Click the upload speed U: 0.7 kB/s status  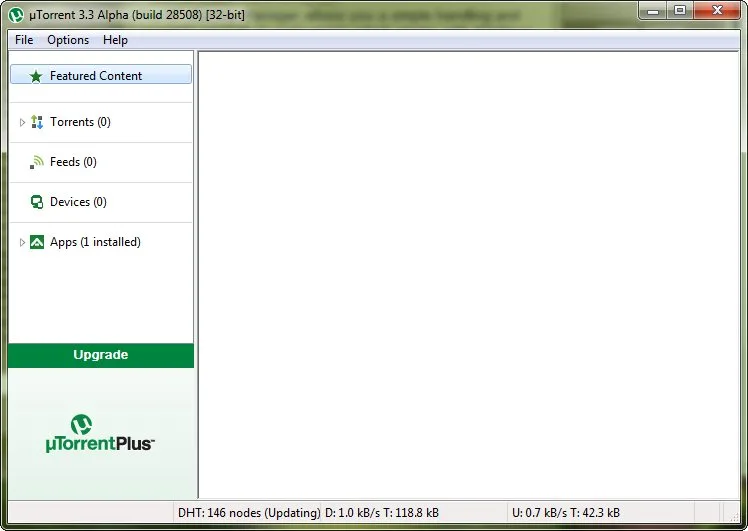pyautogui.click(x=566, y=513)
